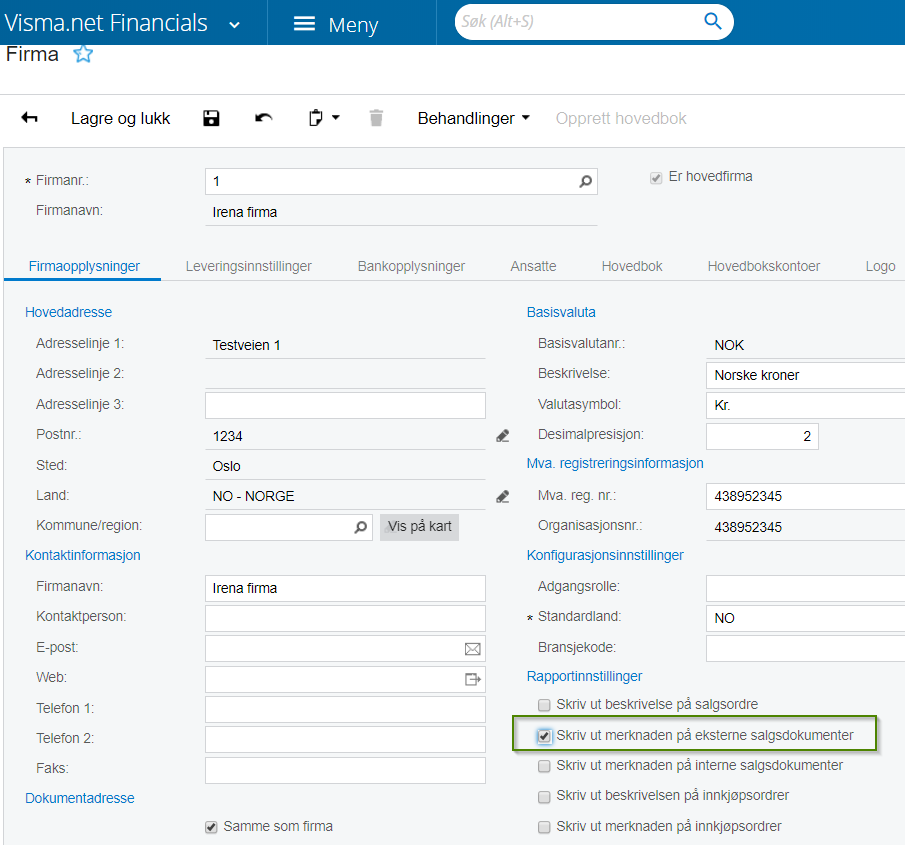Click the Bransjekode input field
Image resolution: width=905 pixels, height=845 pixels.
(x=806, y=649)
